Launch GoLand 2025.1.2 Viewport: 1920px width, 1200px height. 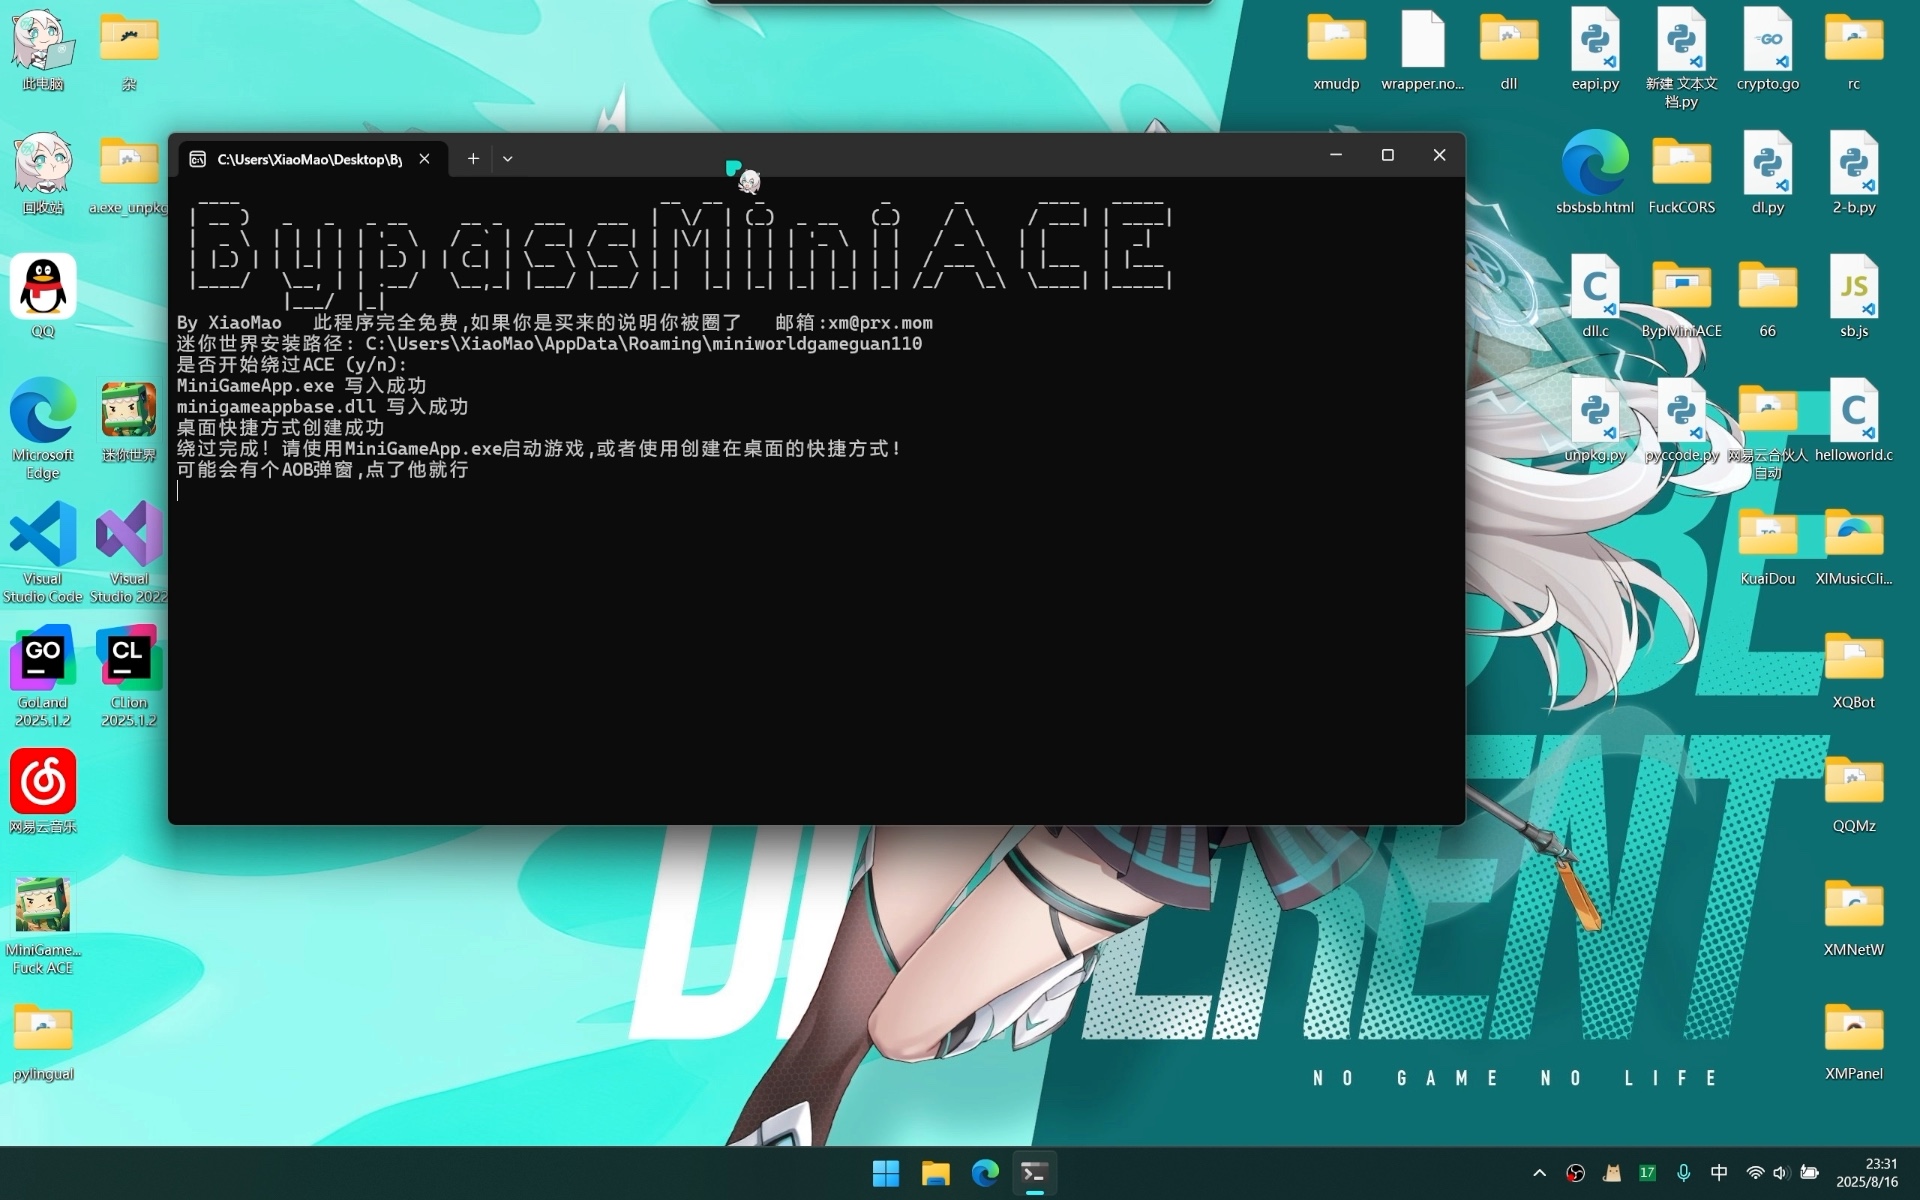click(43, 676)
